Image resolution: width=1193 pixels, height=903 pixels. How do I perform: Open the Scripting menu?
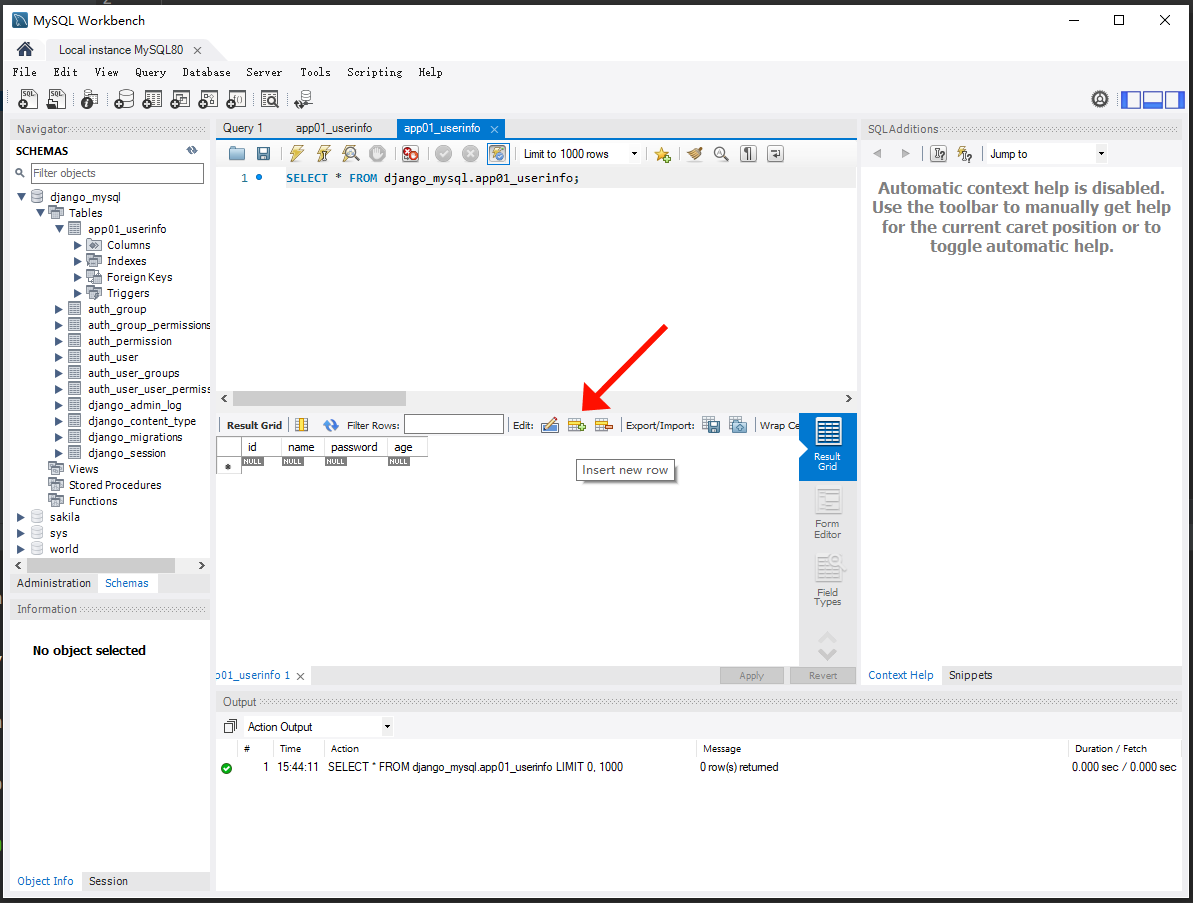click(x=374, y=72)
